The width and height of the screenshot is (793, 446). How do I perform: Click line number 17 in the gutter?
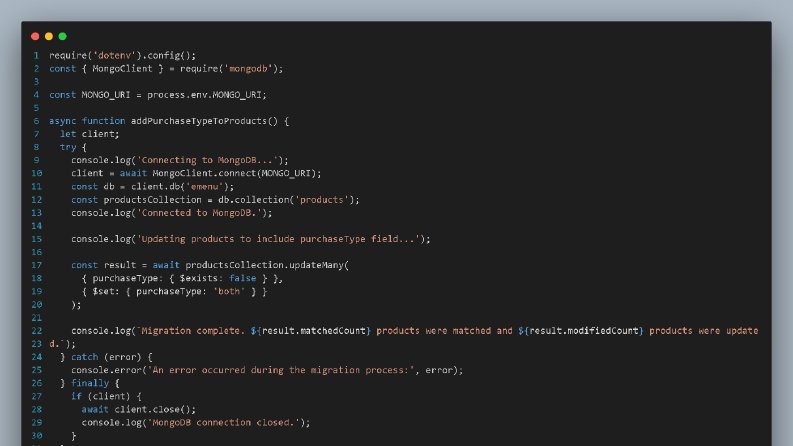pyautogui.click(x=36, y=265)
